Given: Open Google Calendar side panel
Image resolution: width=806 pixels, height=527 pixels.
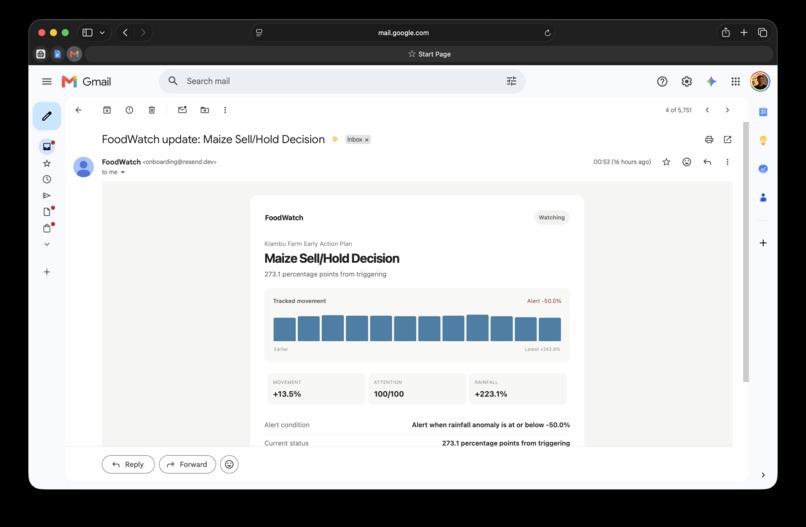Looking at the screenshot, I should 763,112.
